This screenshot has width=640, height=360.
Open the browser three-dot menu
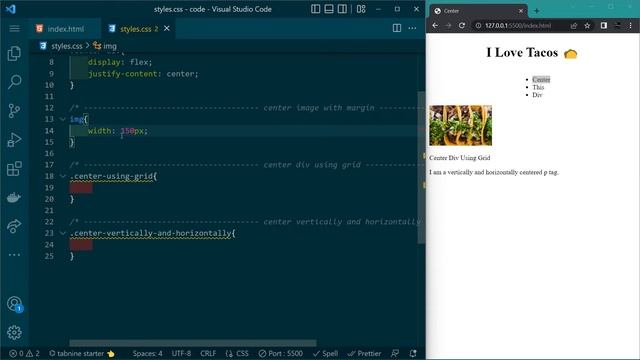pyautogui.click(x=631, y=25)
